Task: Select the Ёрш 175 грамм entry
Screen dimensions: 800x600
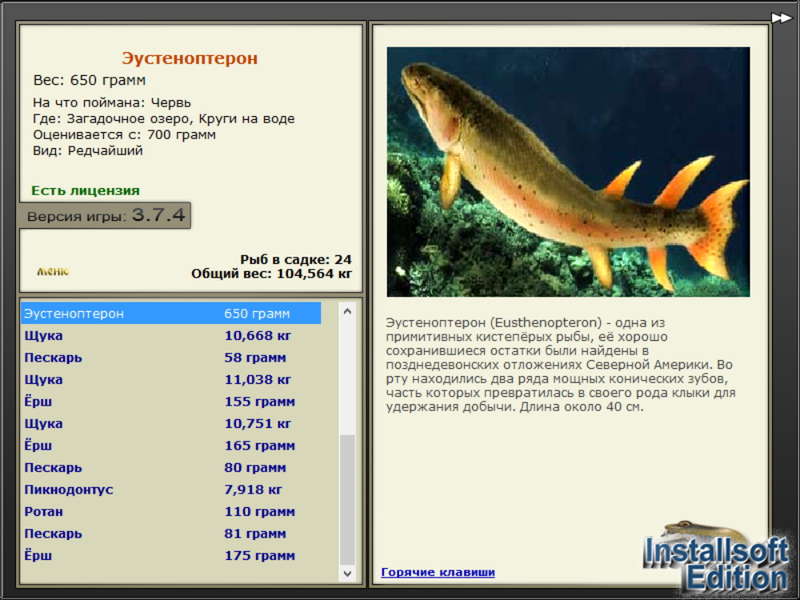Action: point(171,555)
